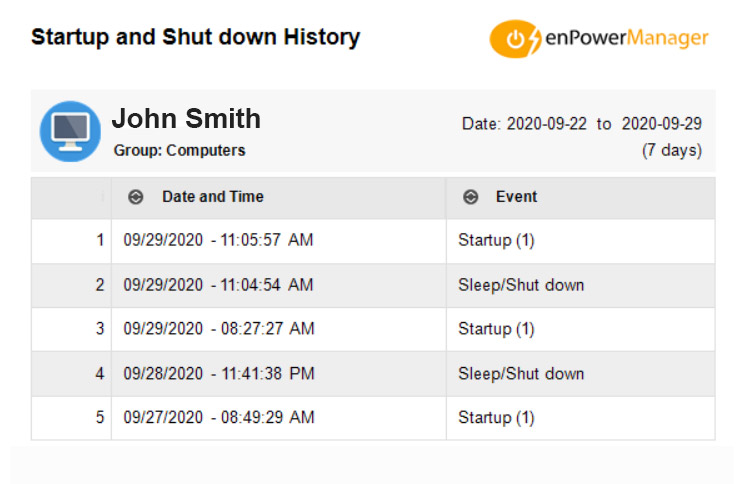Click the orange power logo icon
The image size is (751, 484).
tap(515, 39)
